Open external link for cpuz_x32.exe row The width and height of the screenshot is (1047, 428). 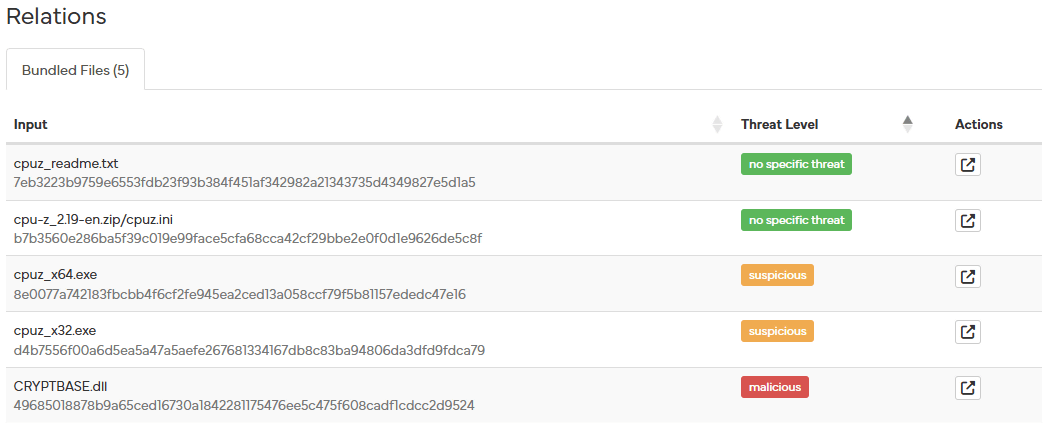[x=967, y=331]
